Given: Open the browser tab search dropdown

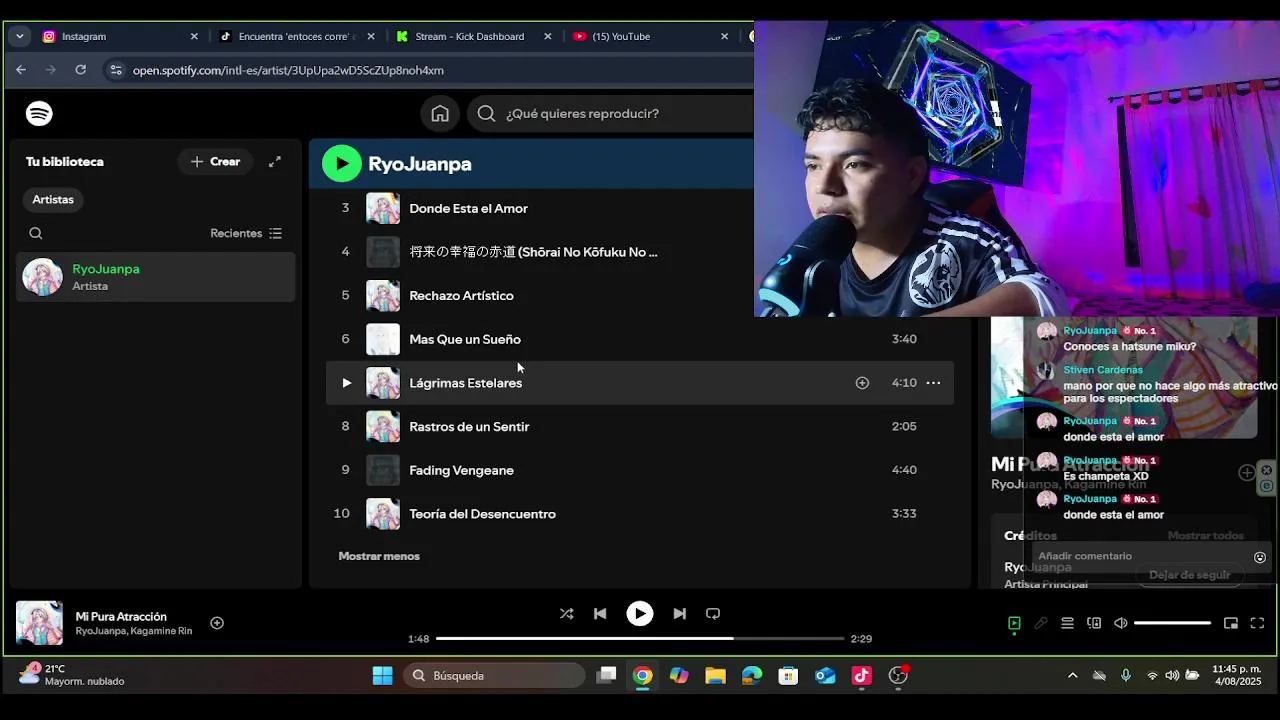Looking at the screenshot, I should 19,36.
